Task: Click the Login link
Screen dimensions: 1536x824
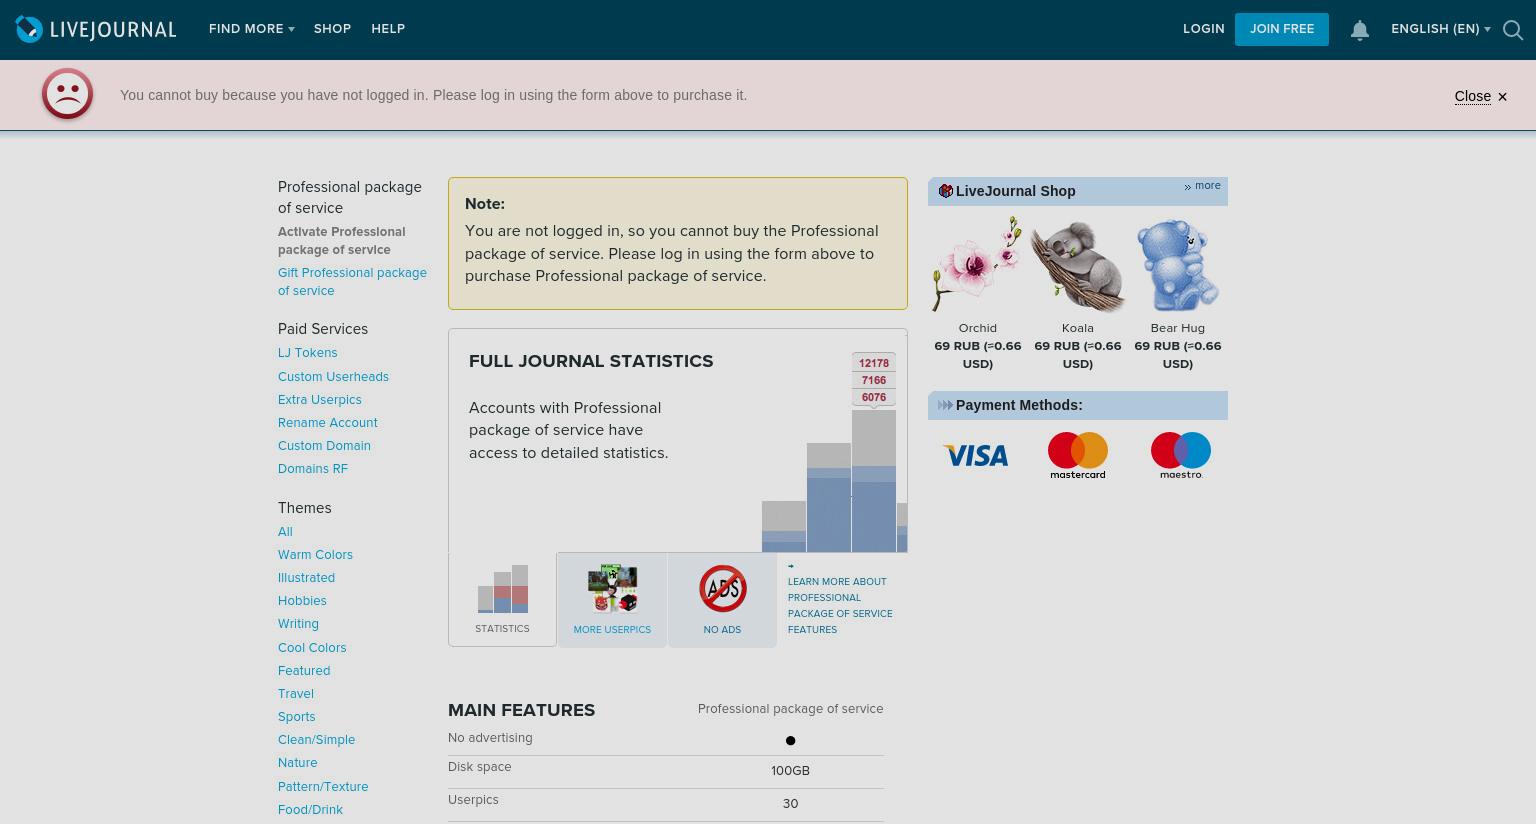Action: pos(1204,29)
